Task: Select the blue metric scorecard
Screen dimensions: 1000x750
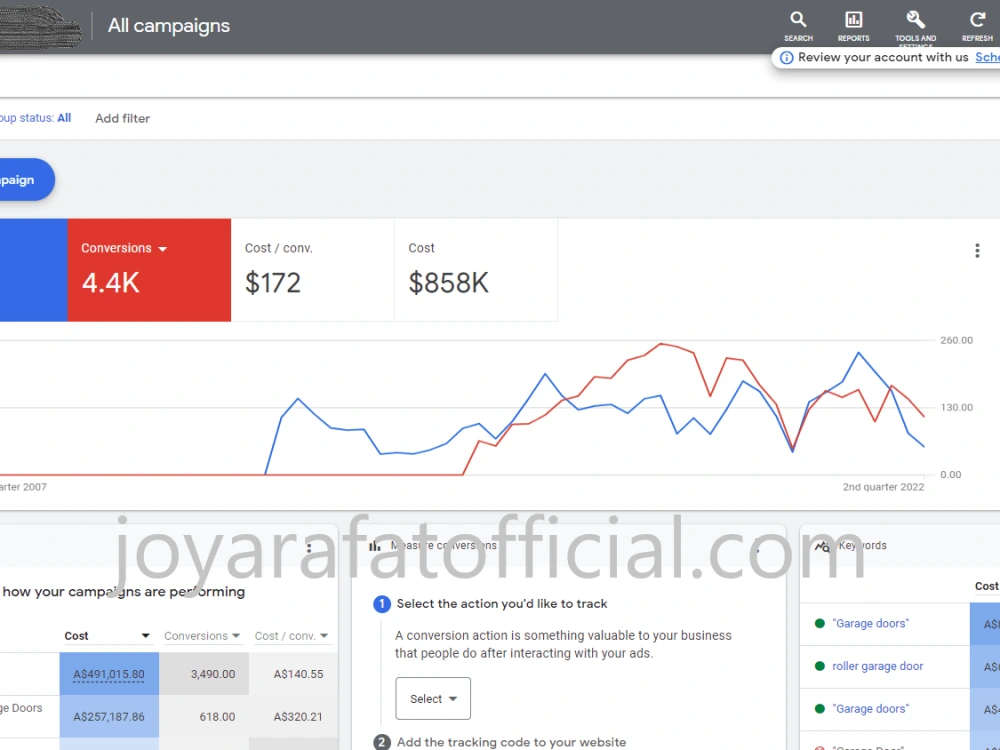Action: [33, 270]
